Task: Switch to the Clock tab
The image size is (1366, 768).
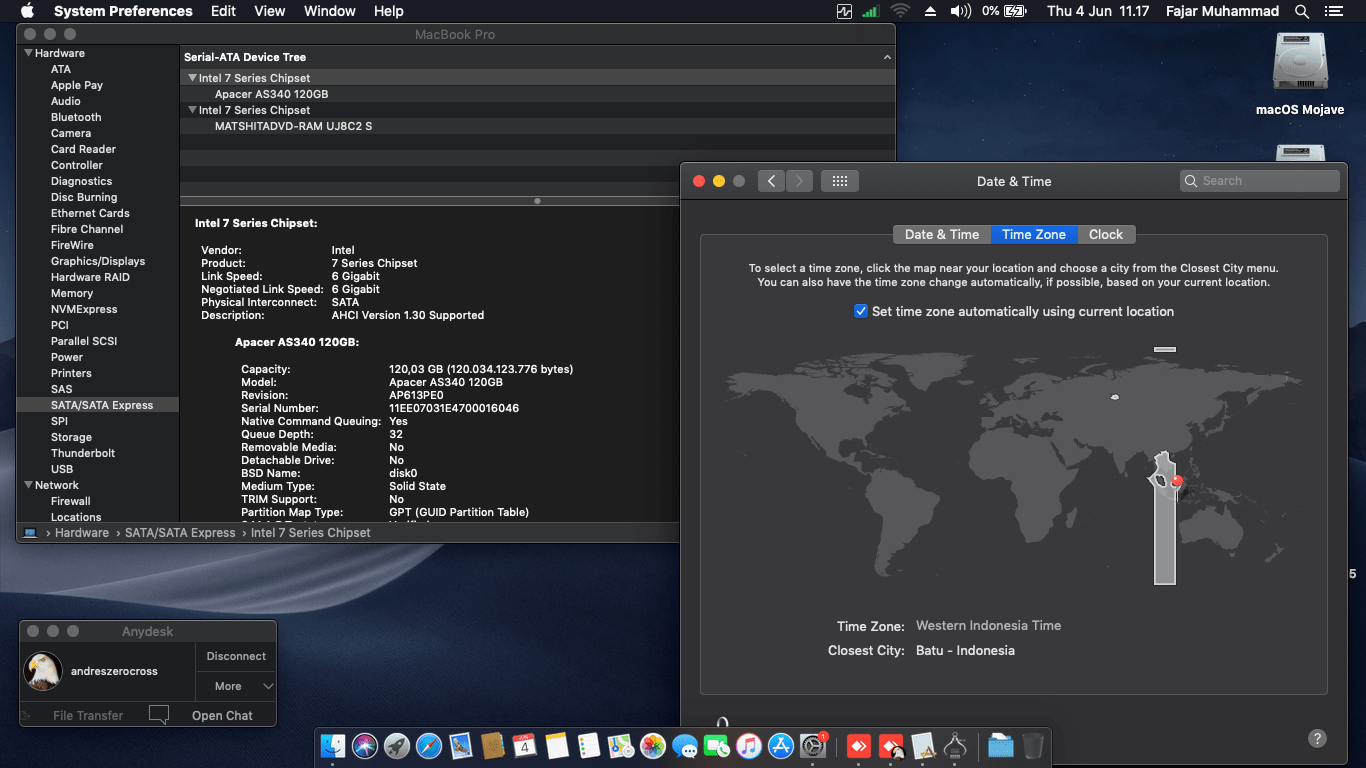Action: point(1106,234)
